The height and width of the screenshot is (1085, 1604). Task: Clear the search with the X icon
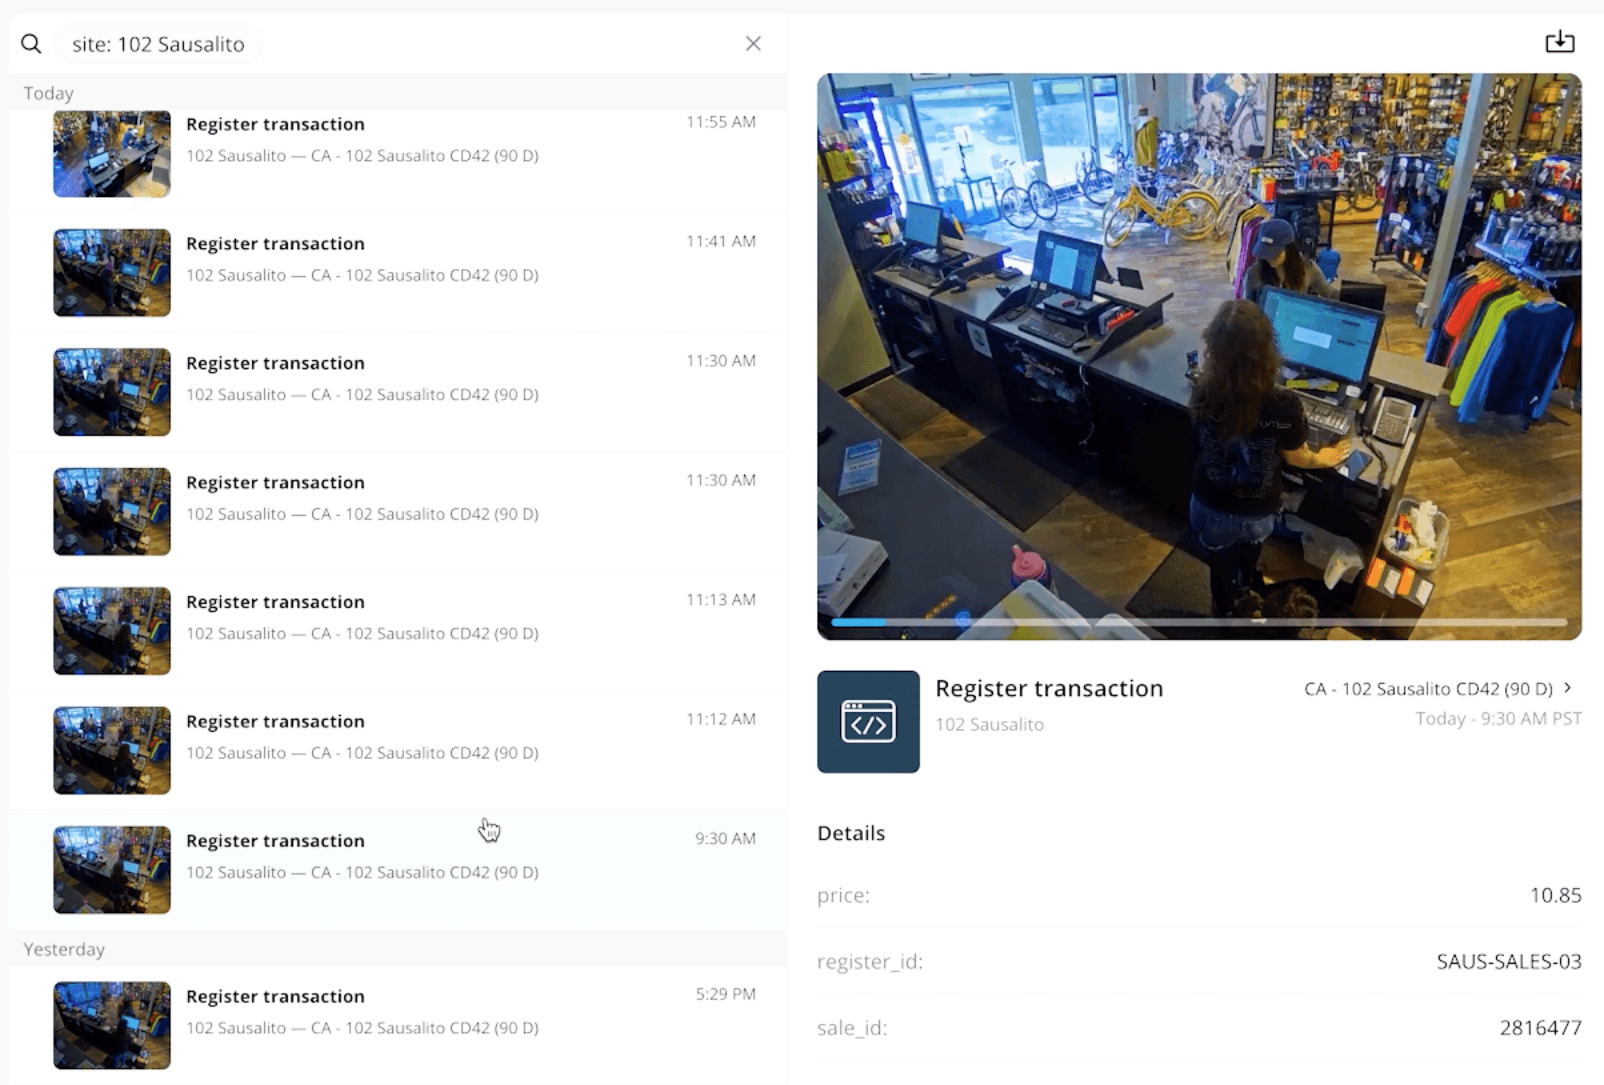(753, 44)
